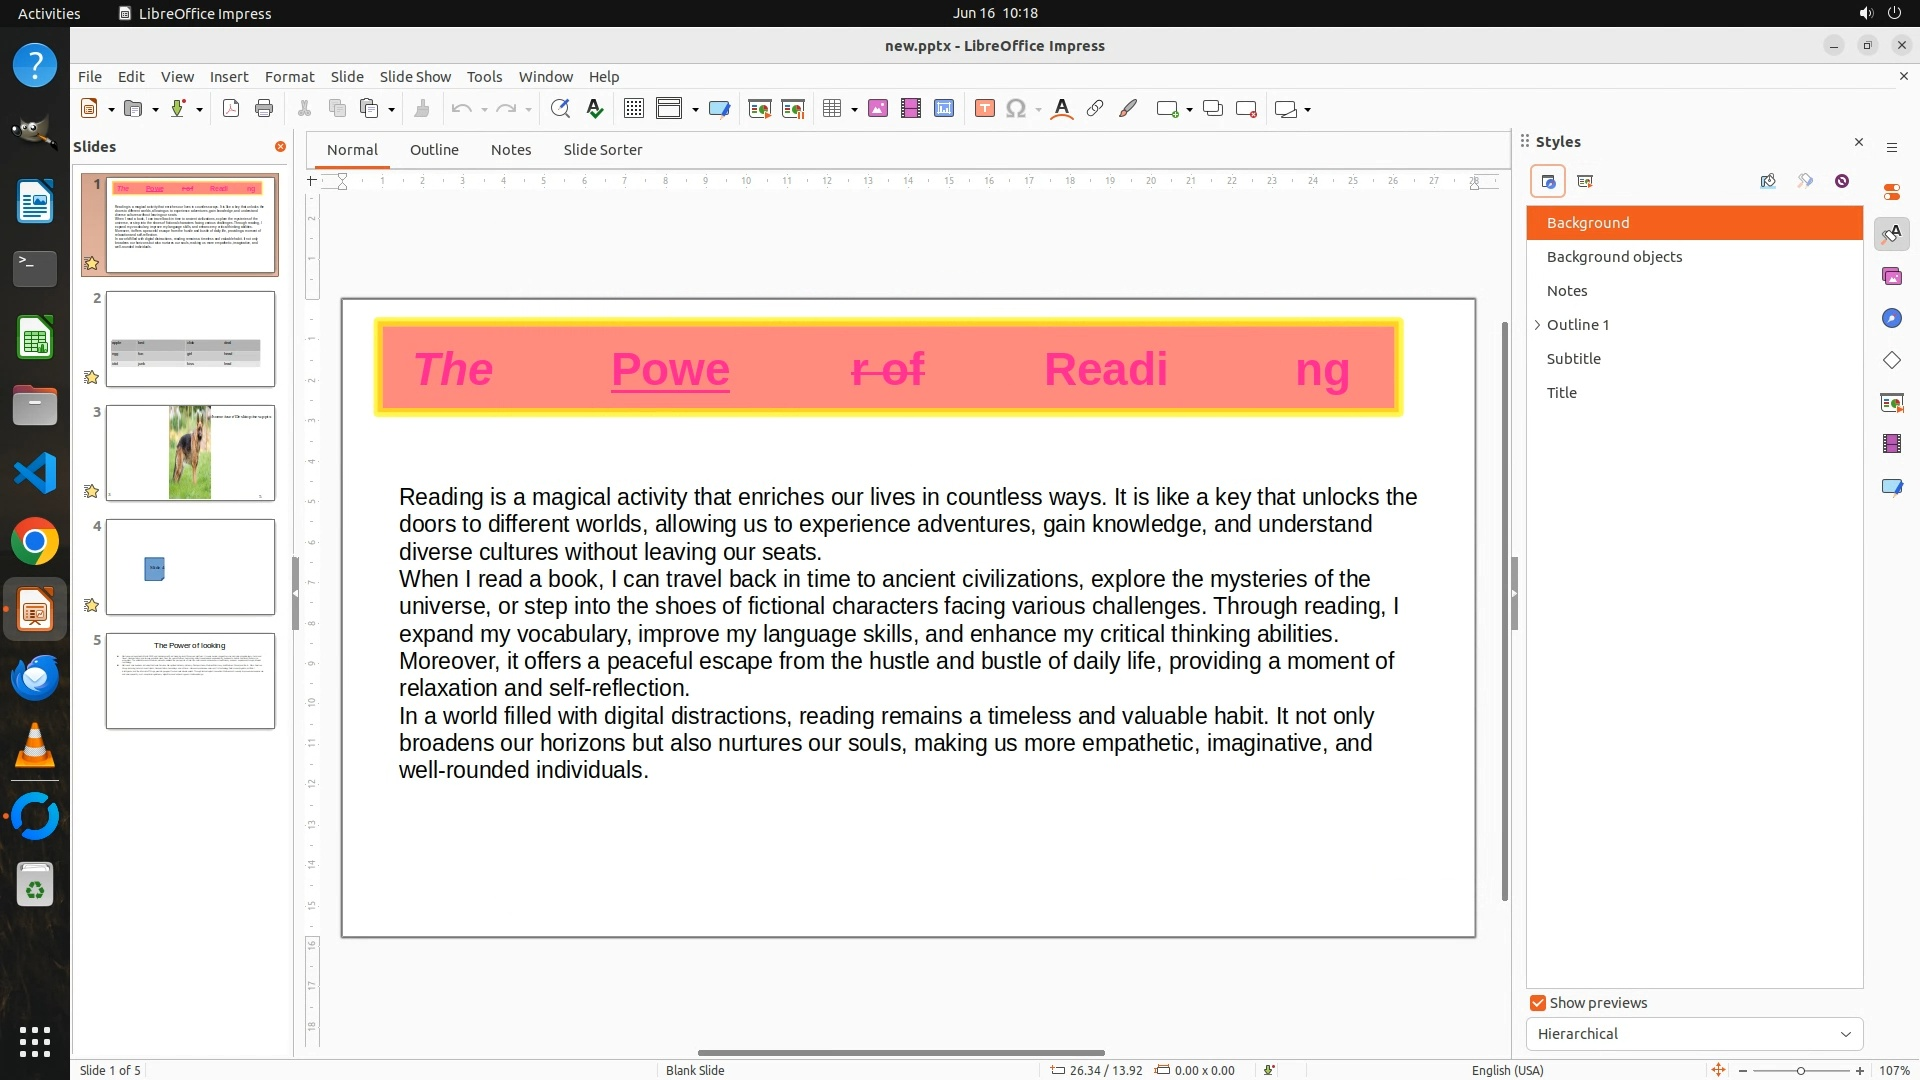Click the Export as PDF icon
This screenshot has height=1080, width=1920.
point(231,109)
